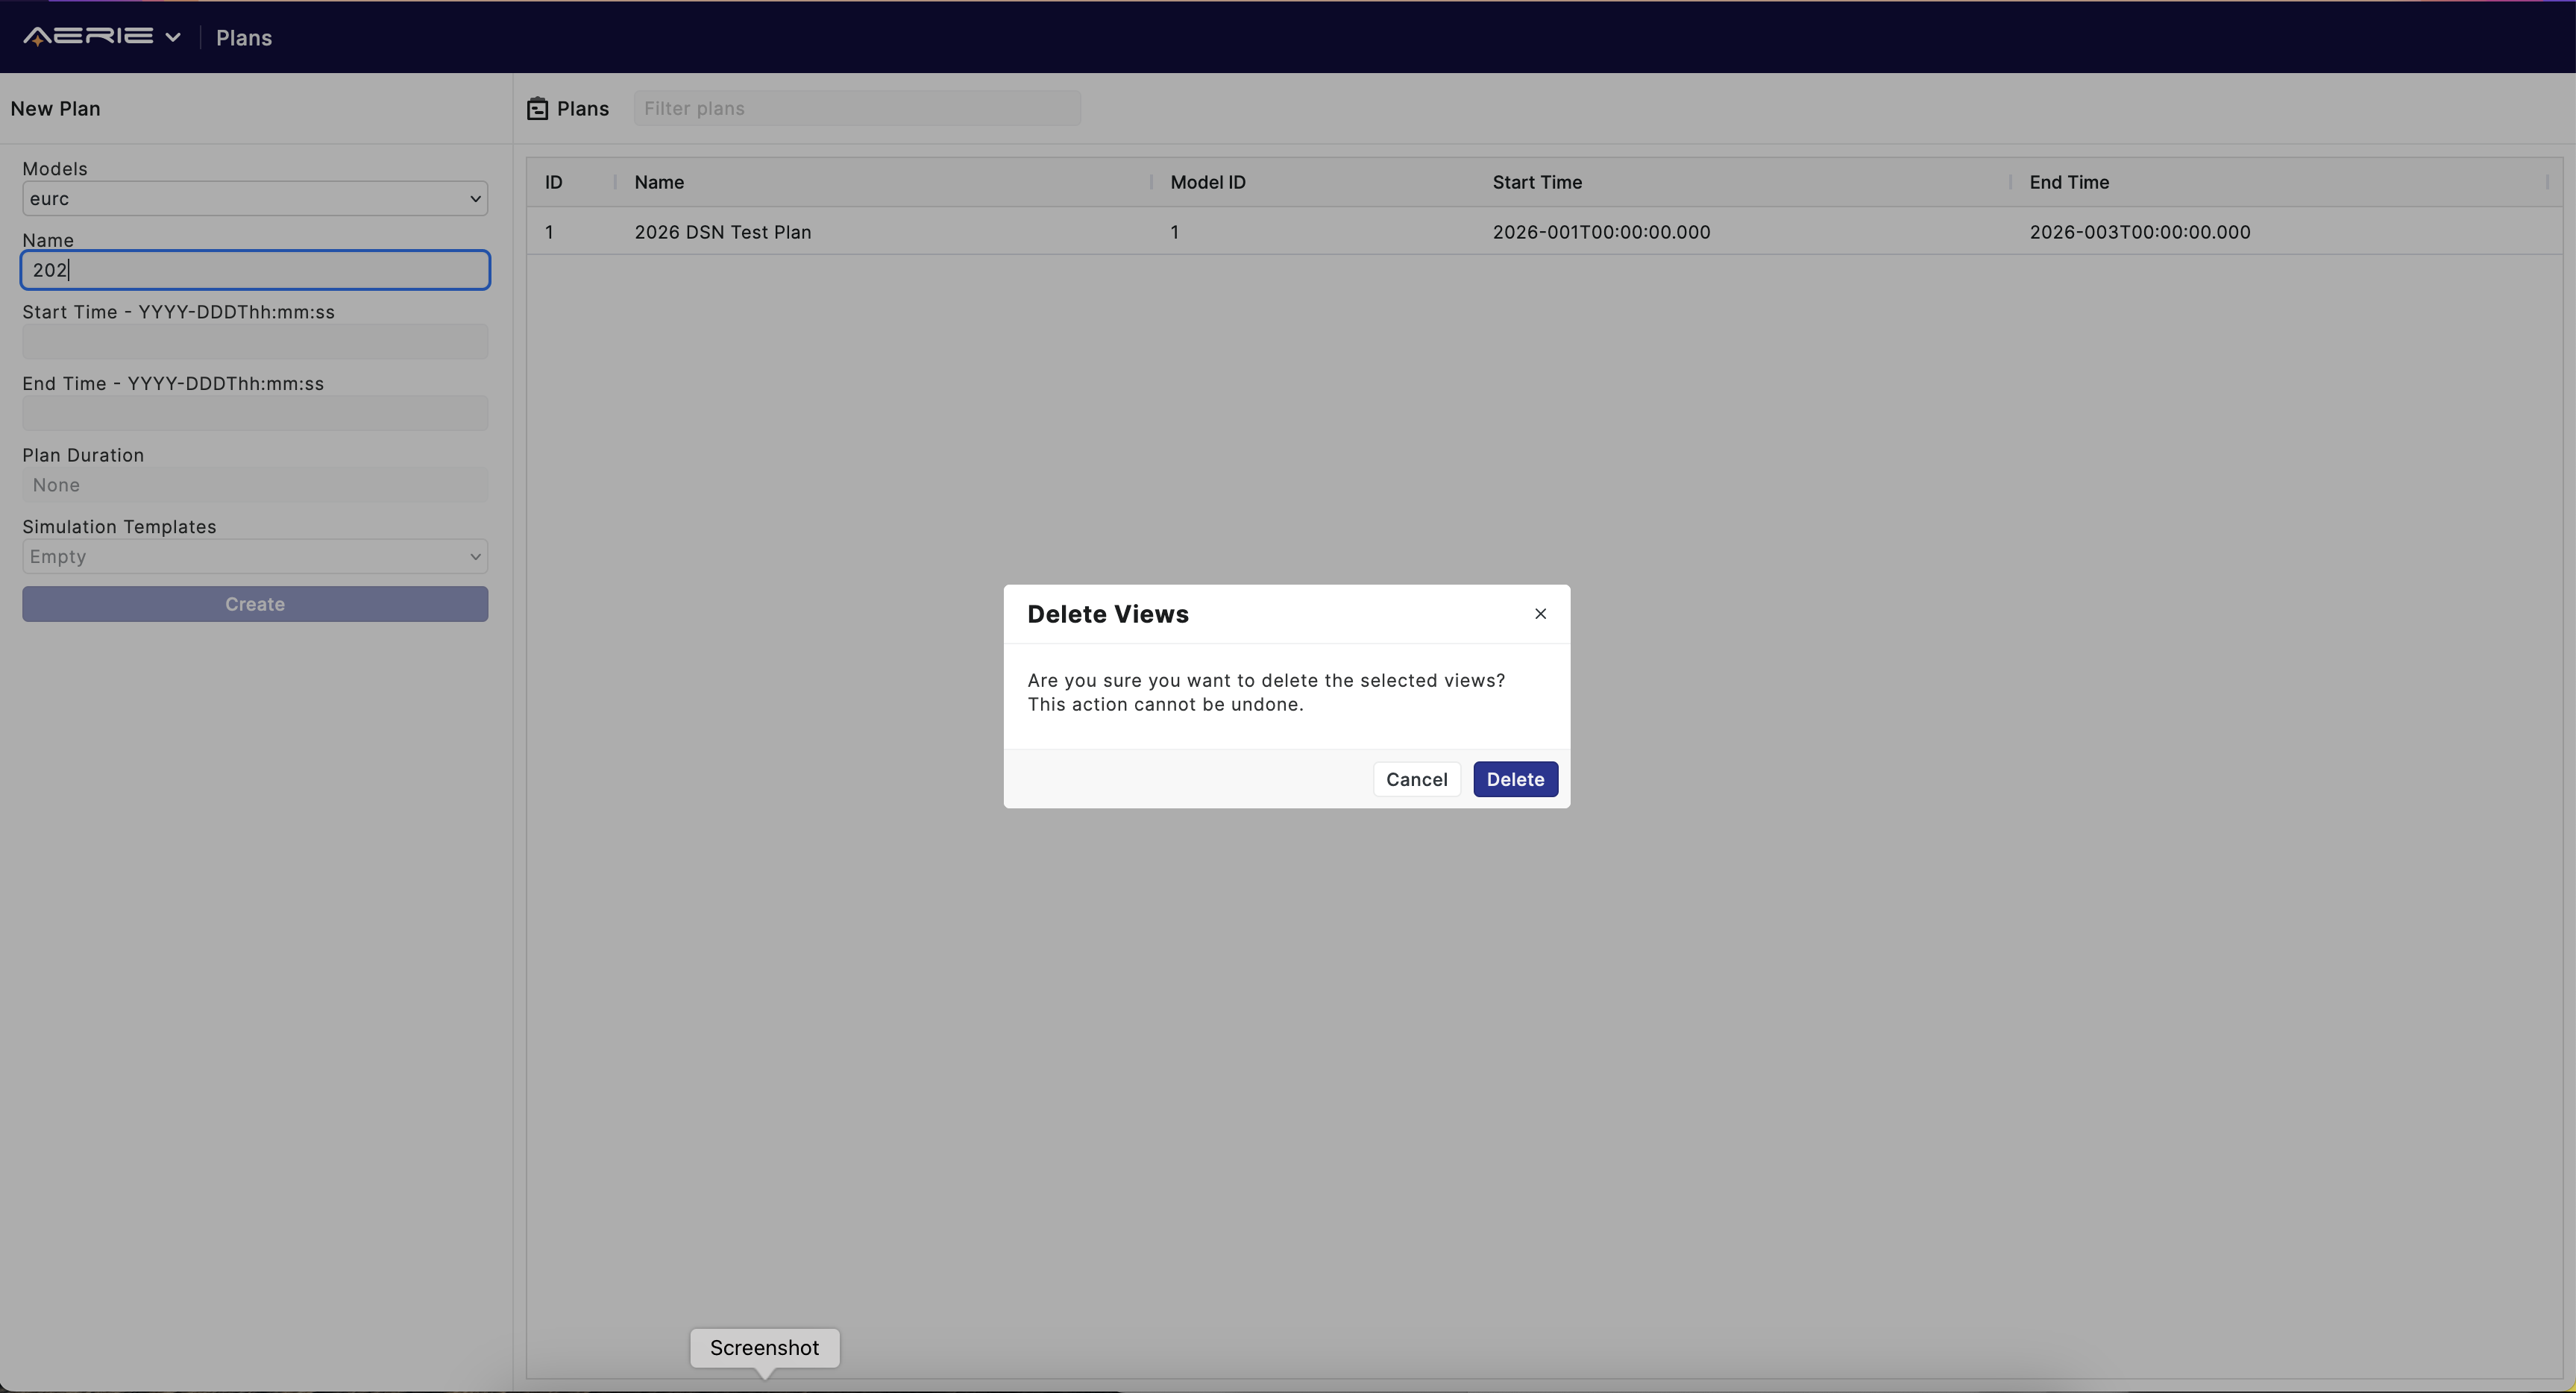Click the End Time input field

[255, 413]
